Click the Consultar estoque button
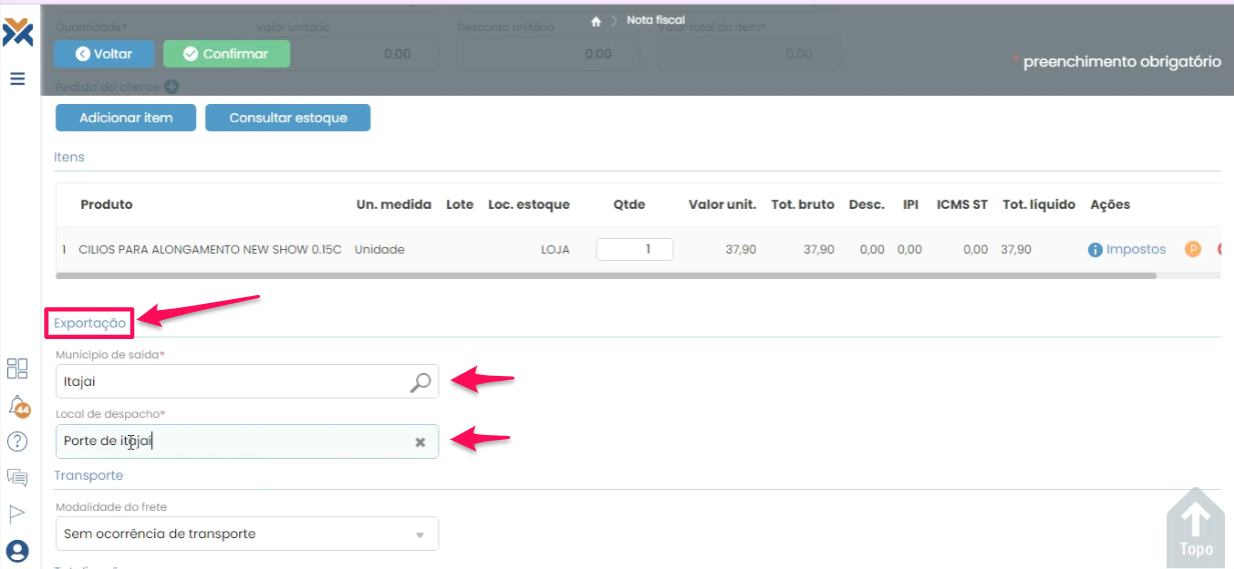The image size is (1234, 569). 288,118
